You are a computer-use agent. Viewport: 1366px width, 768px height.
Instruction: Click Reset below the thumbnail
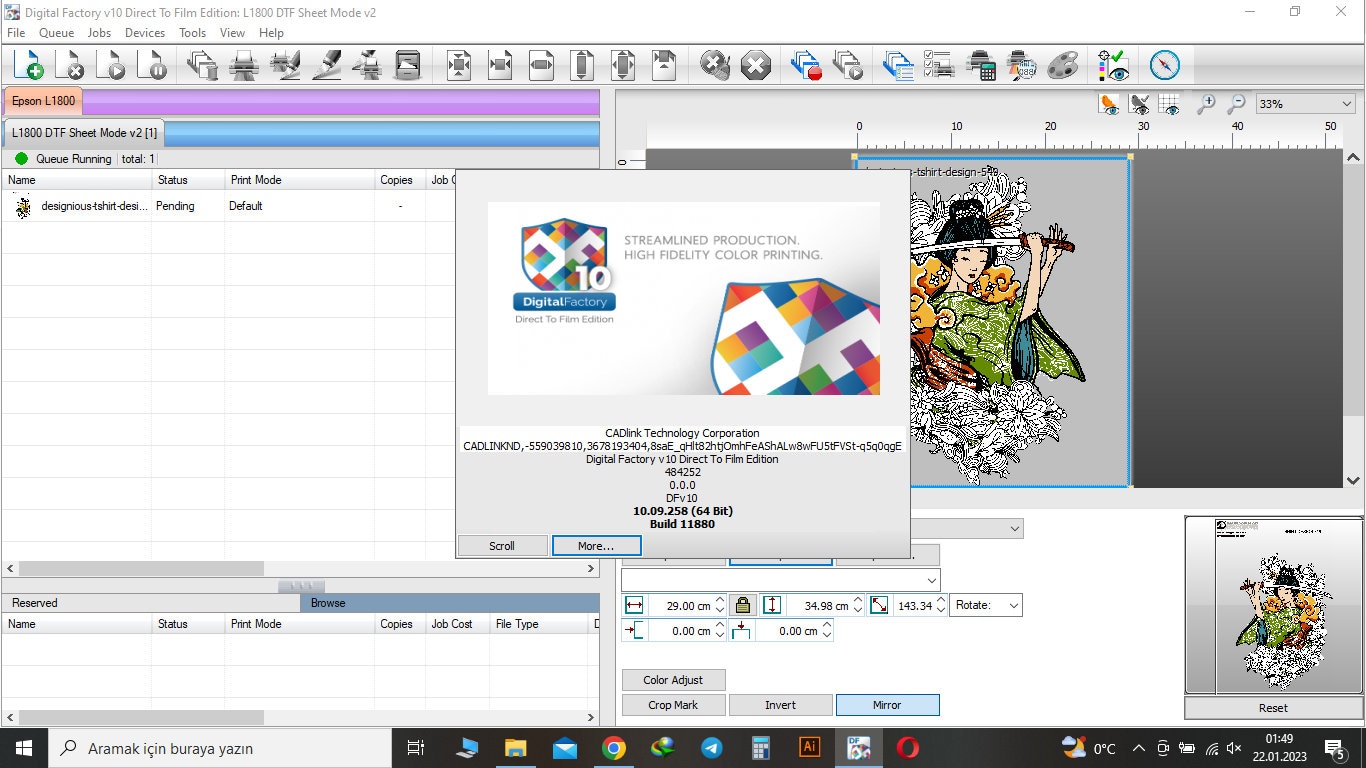(x=1273, y=708)
